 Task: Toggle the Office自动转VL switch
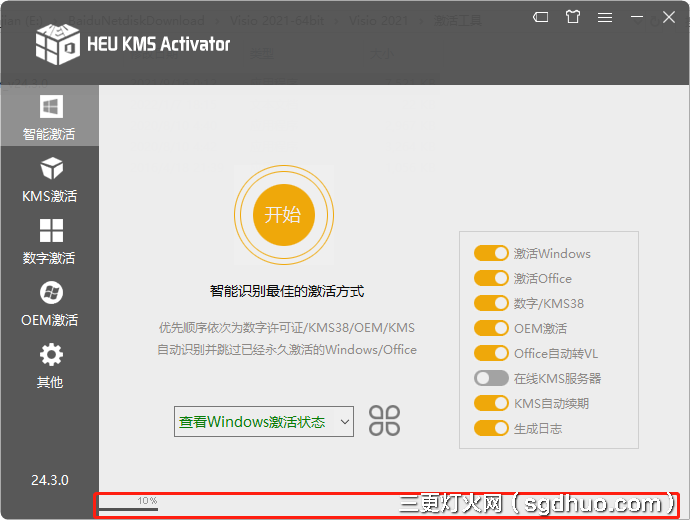(491, 353)
